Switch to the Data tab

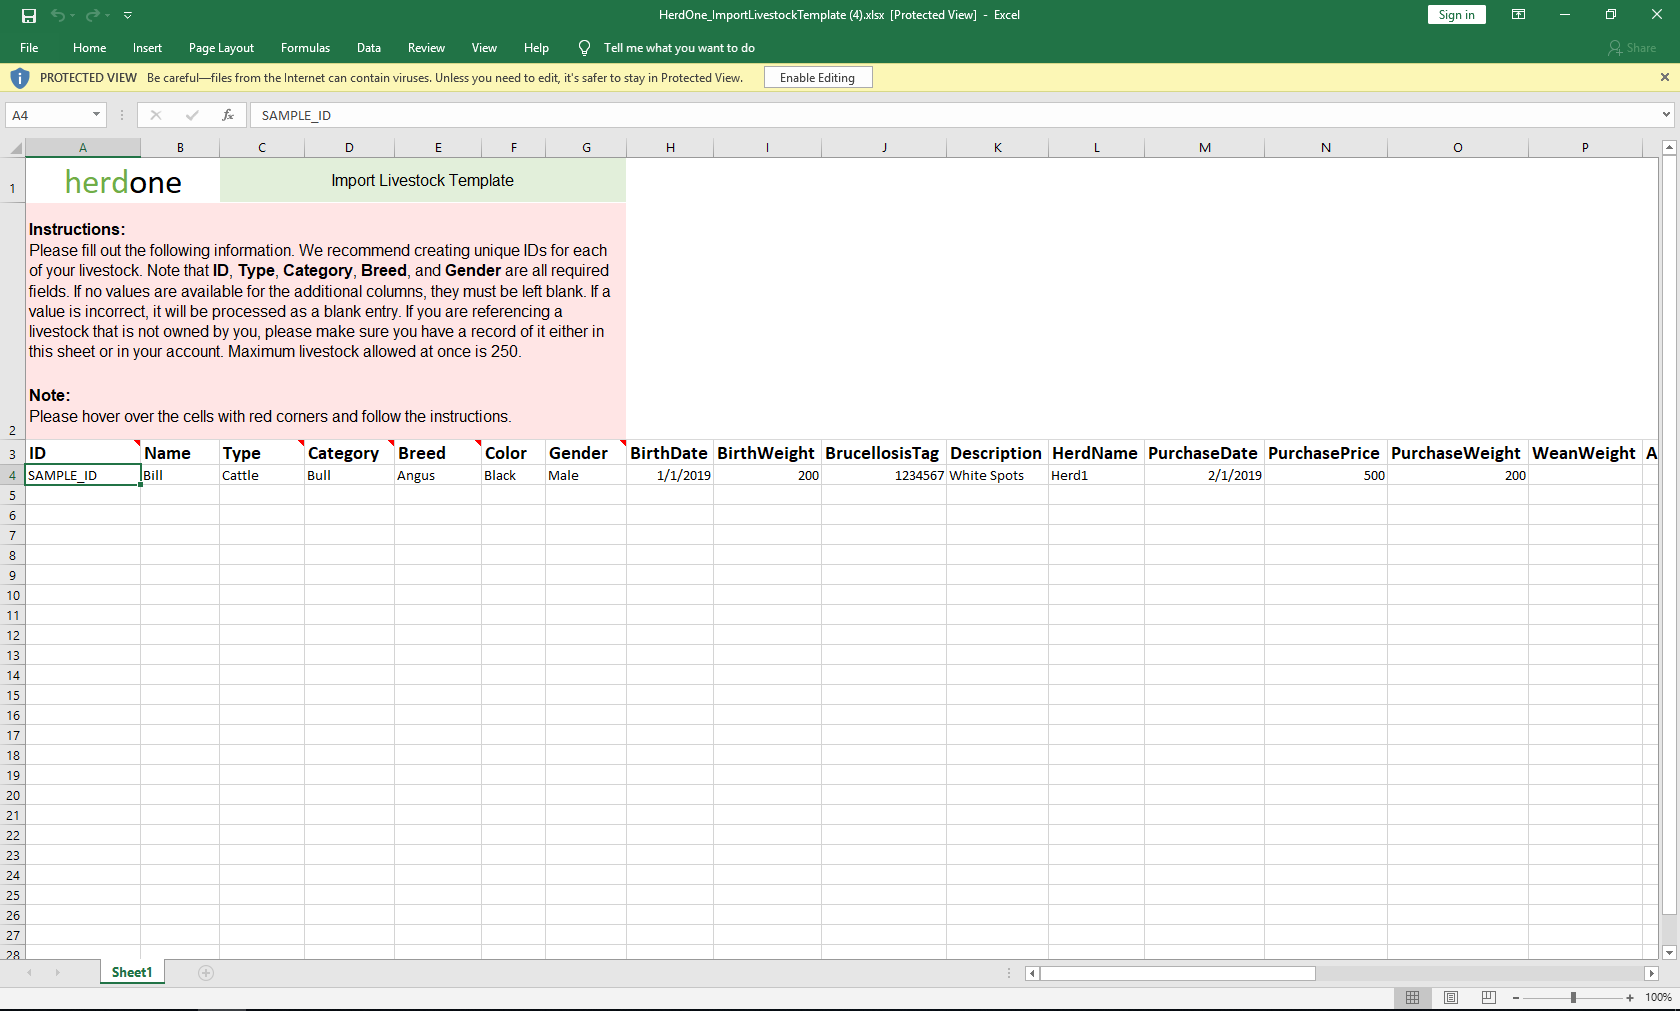pyautogui.click(x=369, y=48)
